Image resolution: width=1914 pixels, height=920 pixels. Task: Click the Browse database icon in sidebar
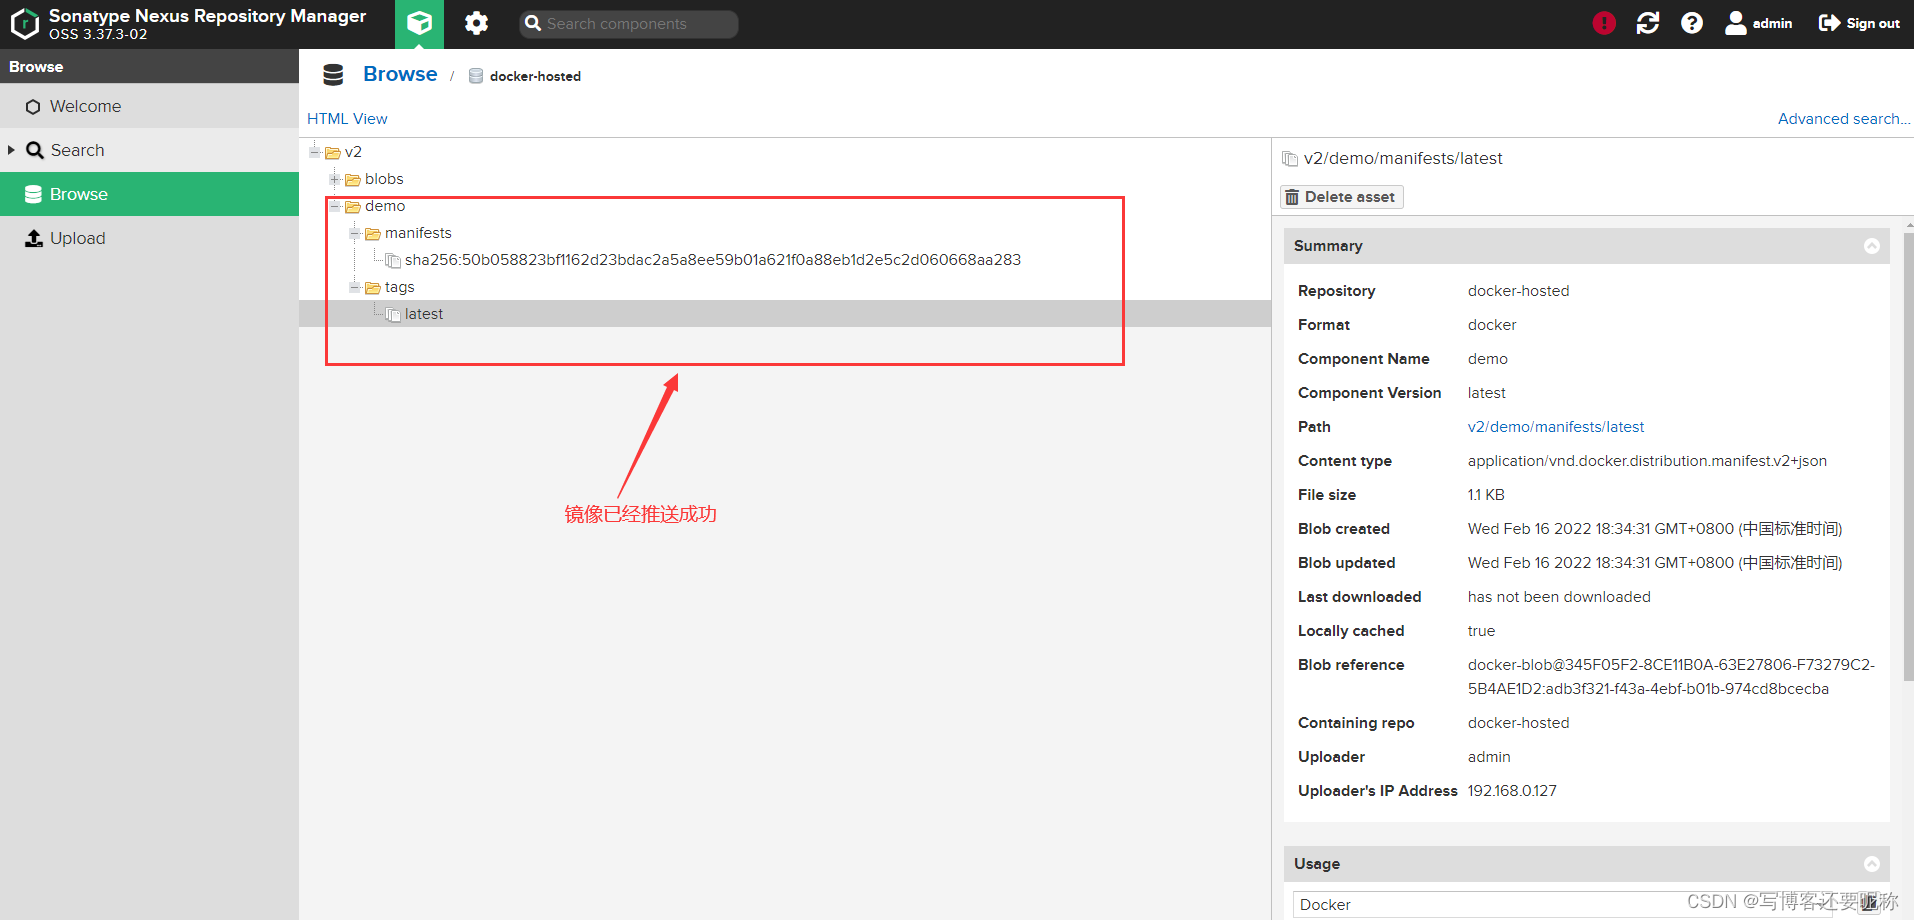pyautogui.click(x=33, y=194)
